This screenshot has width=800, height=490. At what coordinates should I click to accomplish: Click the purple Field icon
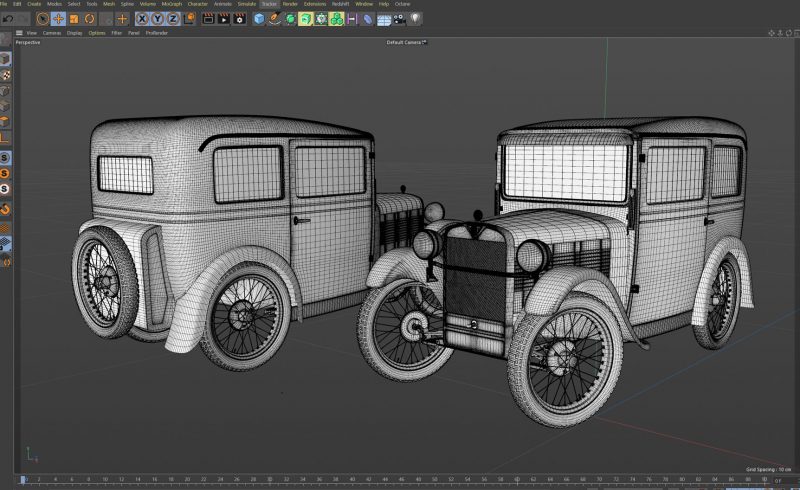coord(352,19)
